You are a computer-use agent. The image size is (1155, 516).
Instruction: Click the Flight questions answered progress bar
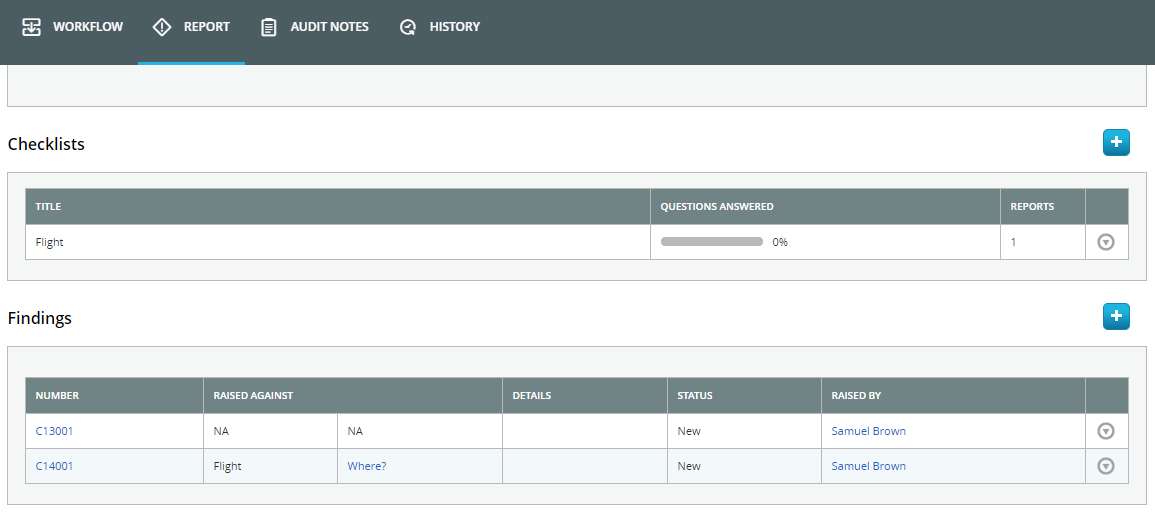(712, 242)
